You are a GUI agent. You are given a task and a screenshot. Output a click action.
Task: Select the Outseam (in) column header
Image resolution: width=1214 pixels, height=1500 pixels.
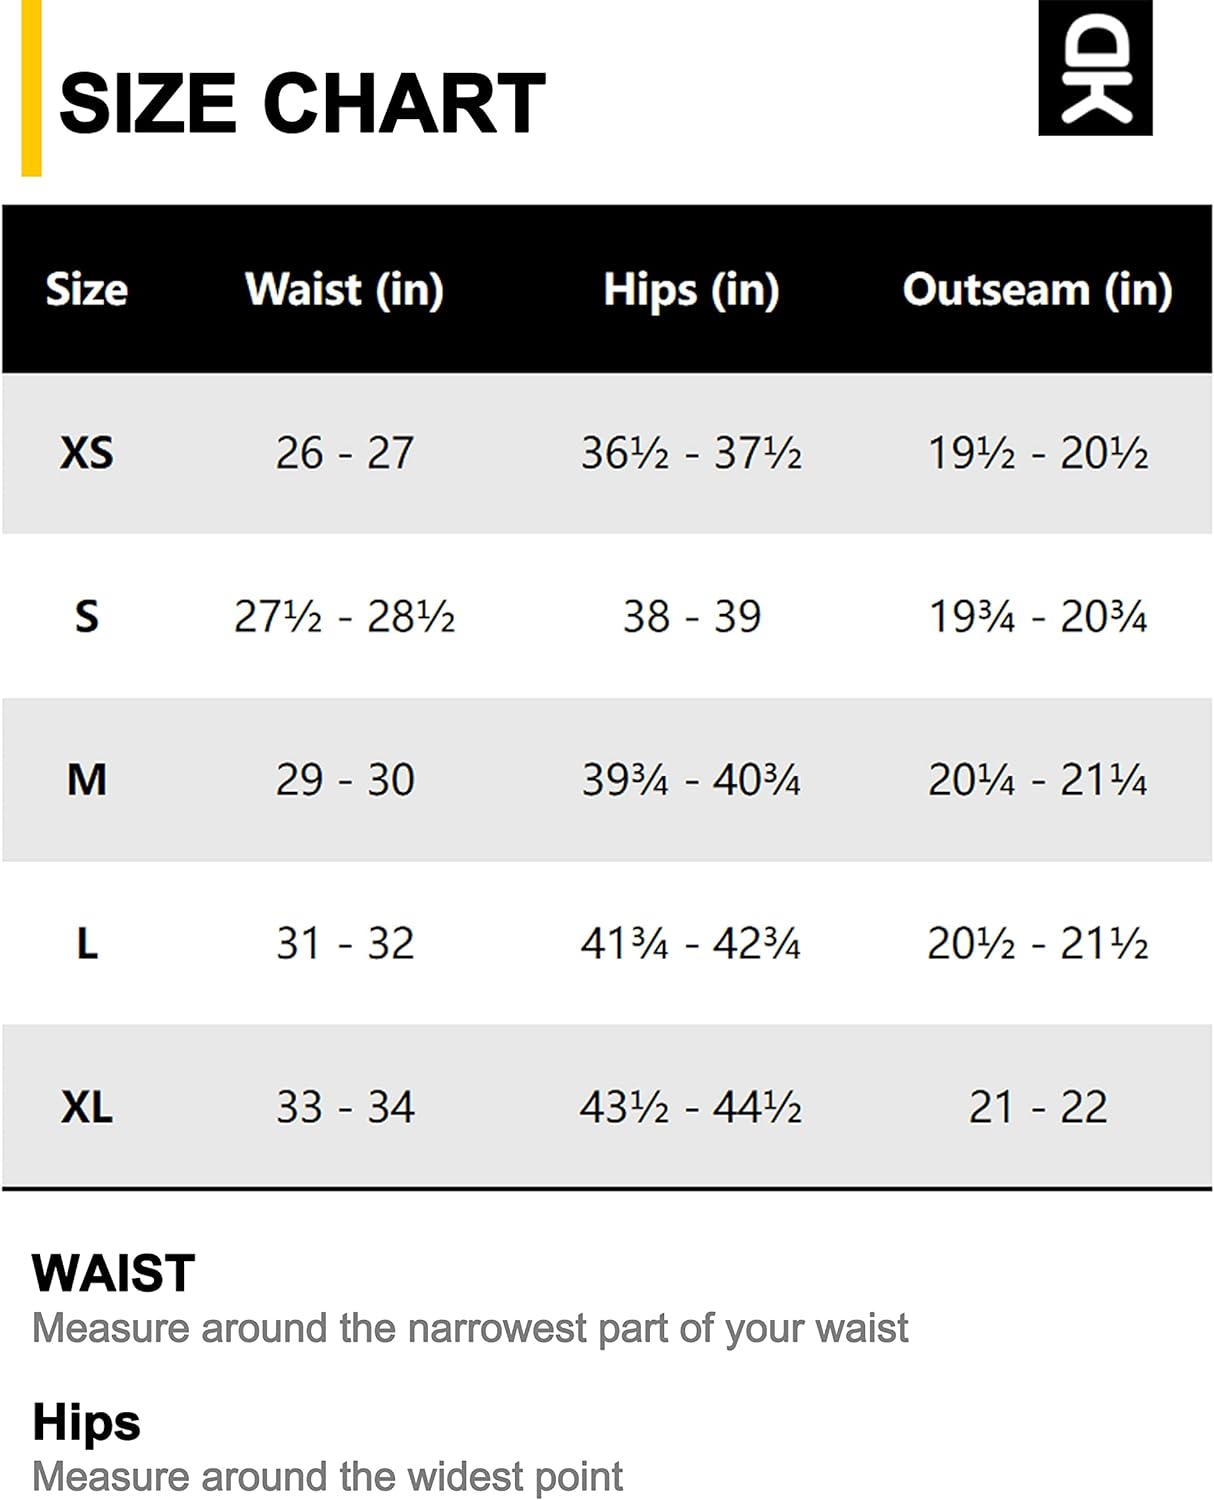(1037, 290)
